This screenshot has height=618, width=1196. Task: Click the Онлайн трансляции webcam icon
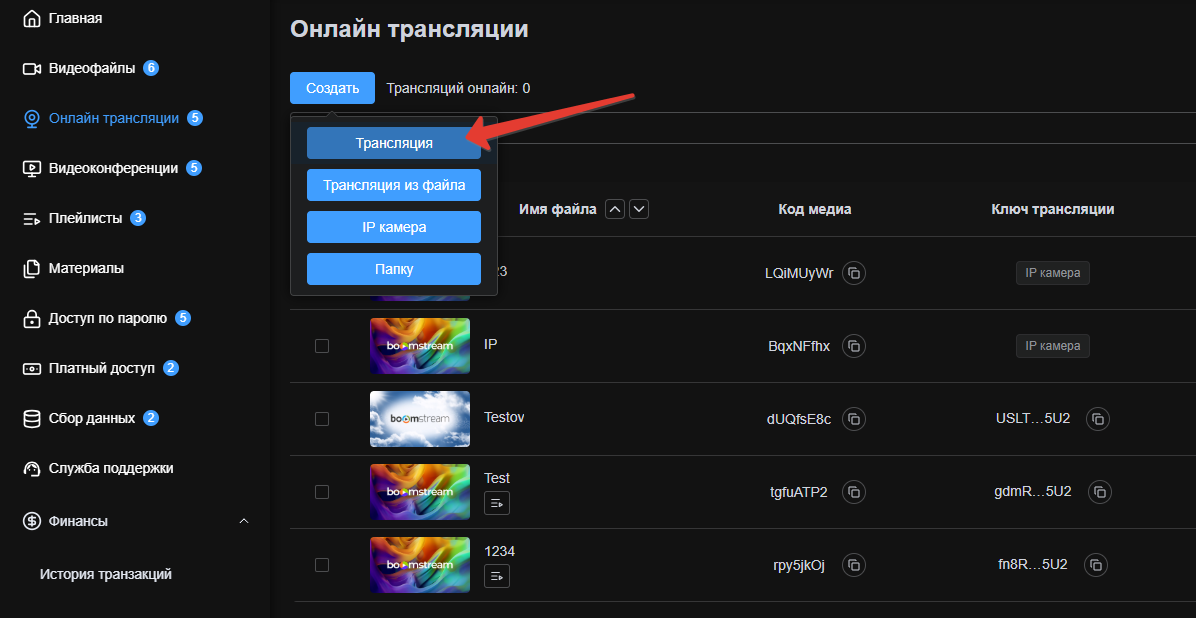pyautogui.click(x=31, y=119)
